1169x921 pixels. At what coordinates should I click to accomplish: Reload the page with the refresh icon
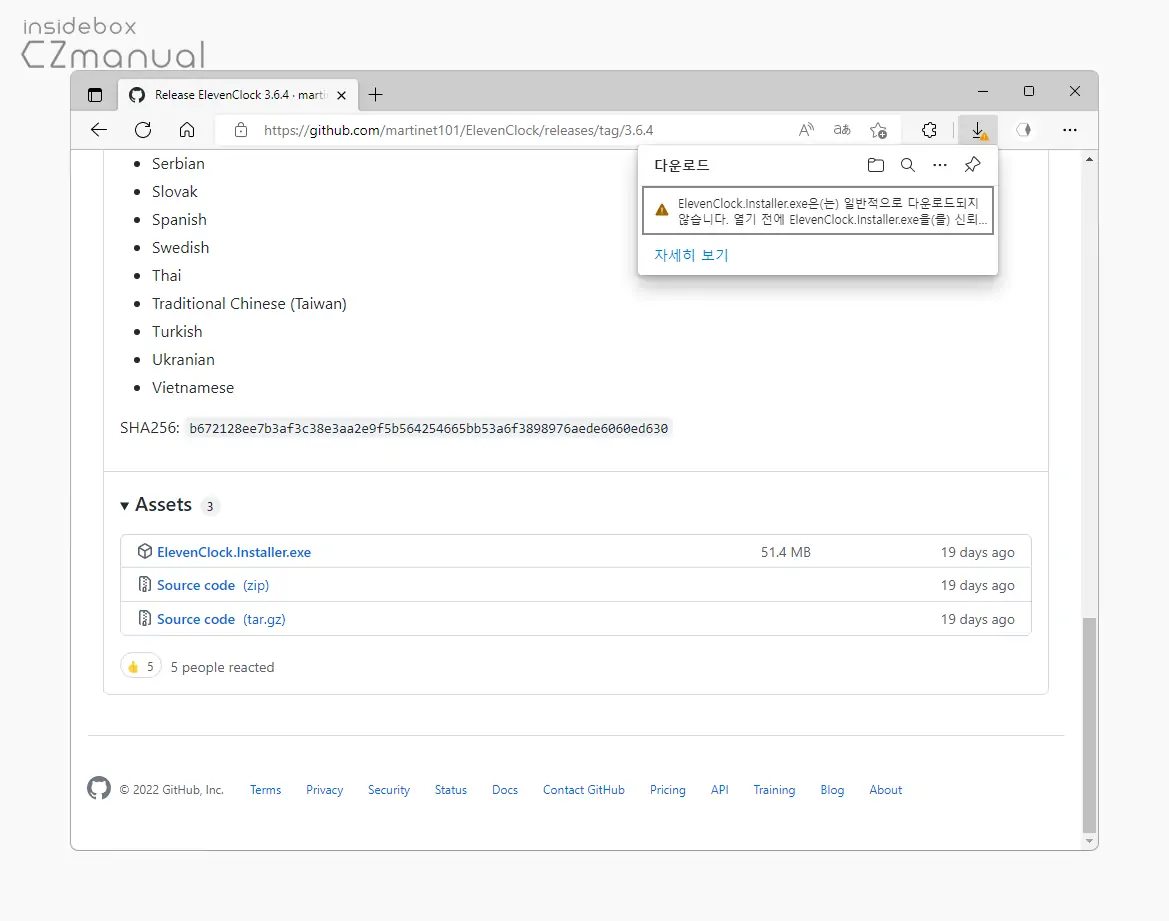point(143,130)
